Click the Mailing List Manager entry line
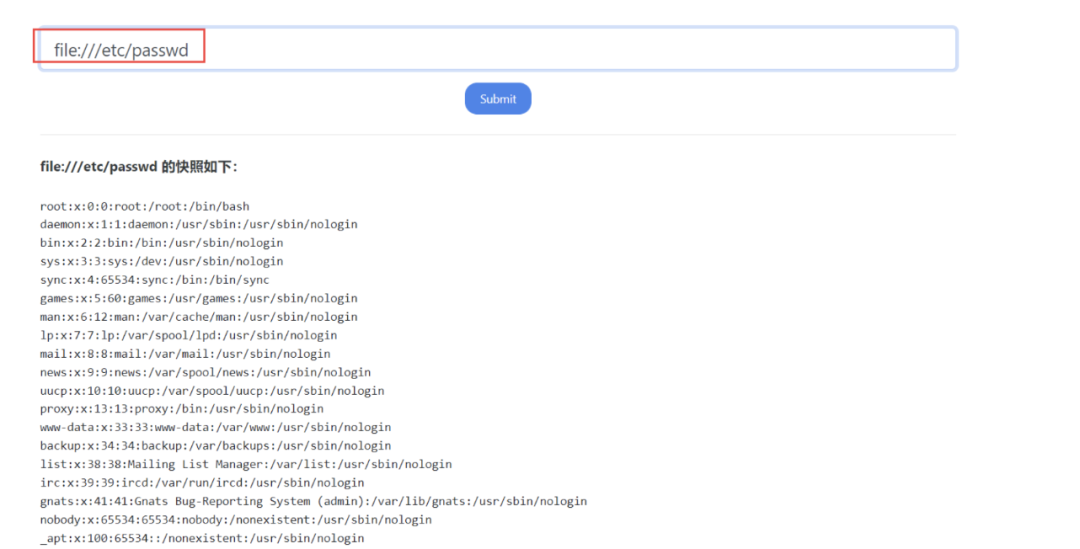This screenshot has height=549, width=1080. [x=246, y=464]
